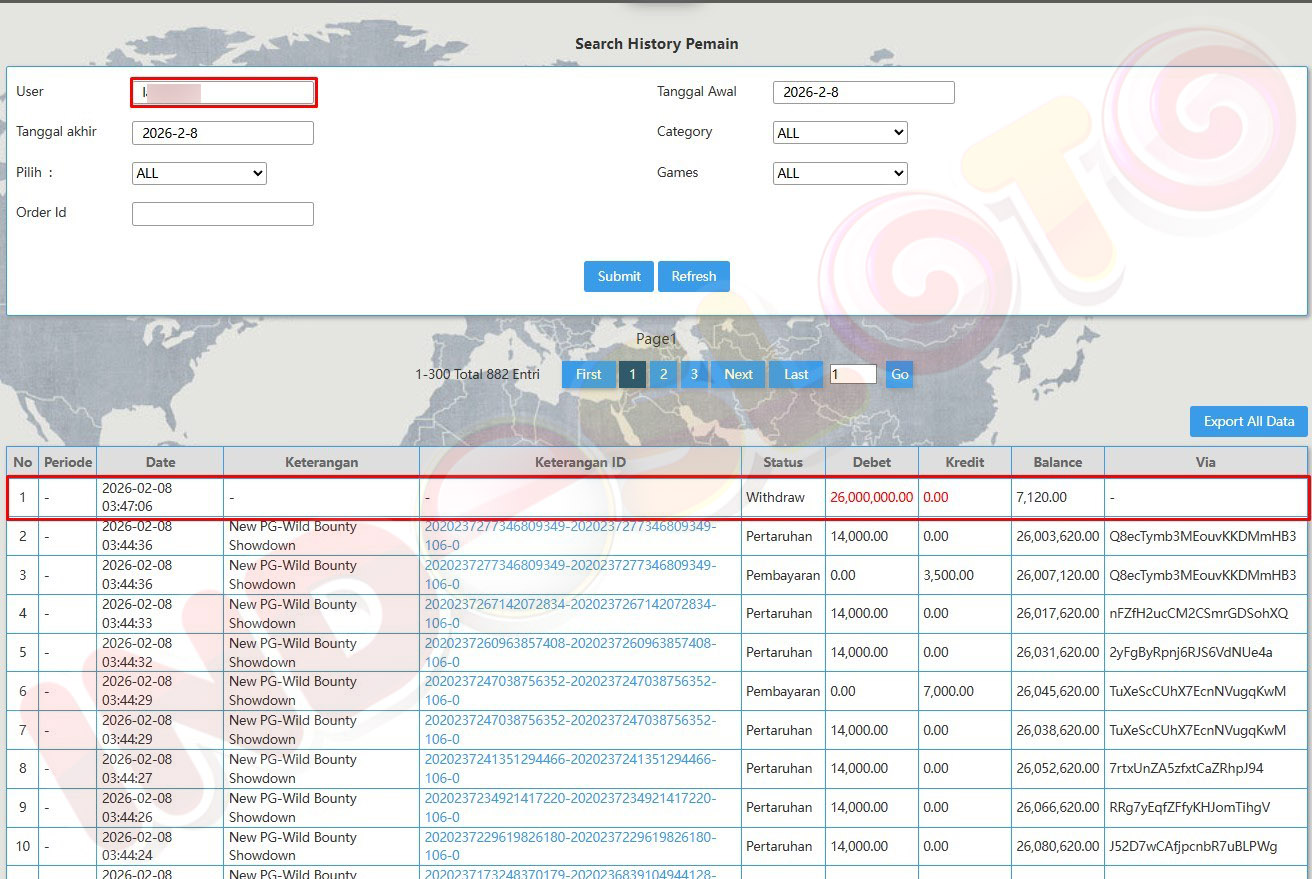Select page 2 in pagination
The image size is (1312, 879).
coord(662,374)
